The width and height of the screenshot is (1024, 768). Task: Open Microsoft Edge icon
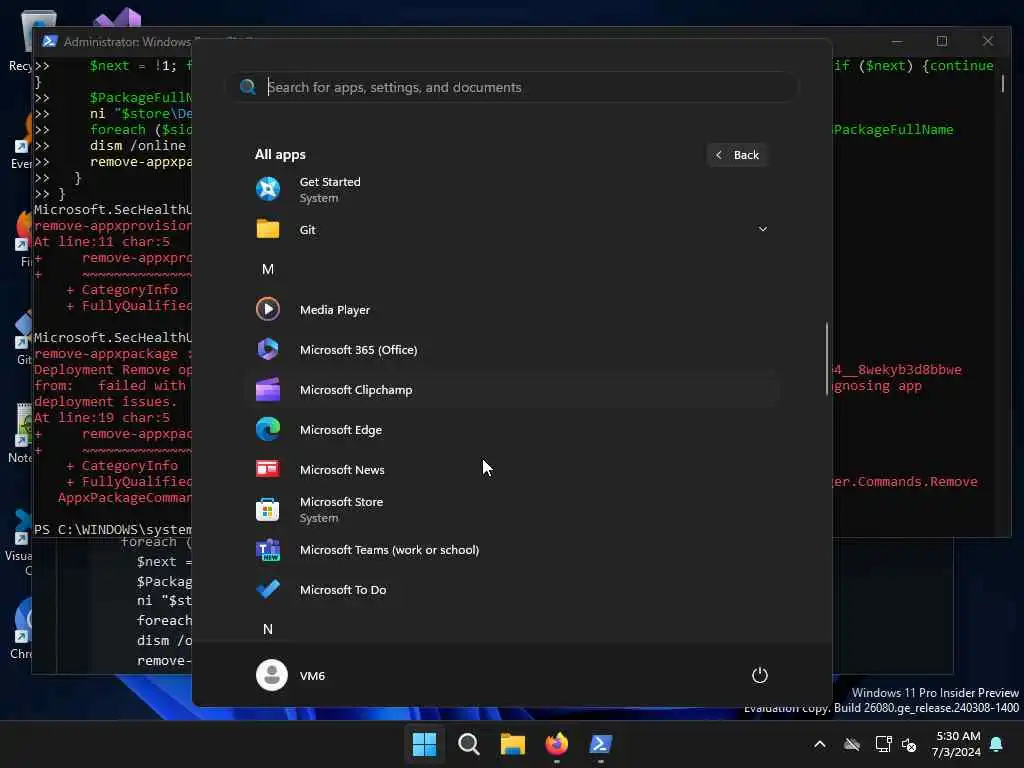pos(268,430)
